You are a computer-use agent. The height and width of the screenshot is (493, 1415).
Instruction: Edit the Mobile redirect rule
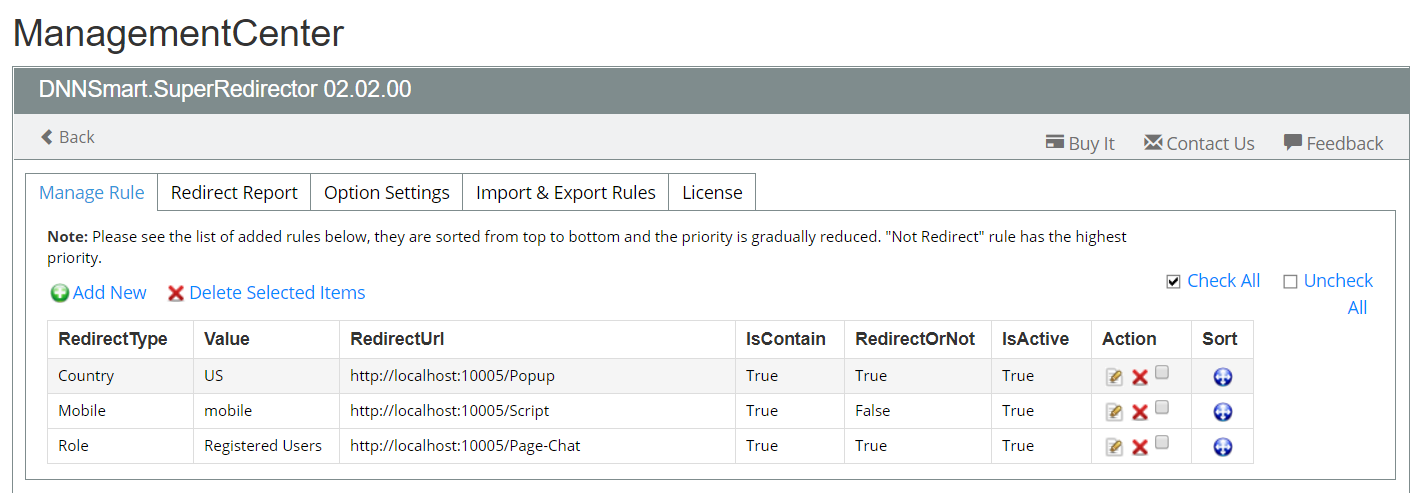point(1114,412)
